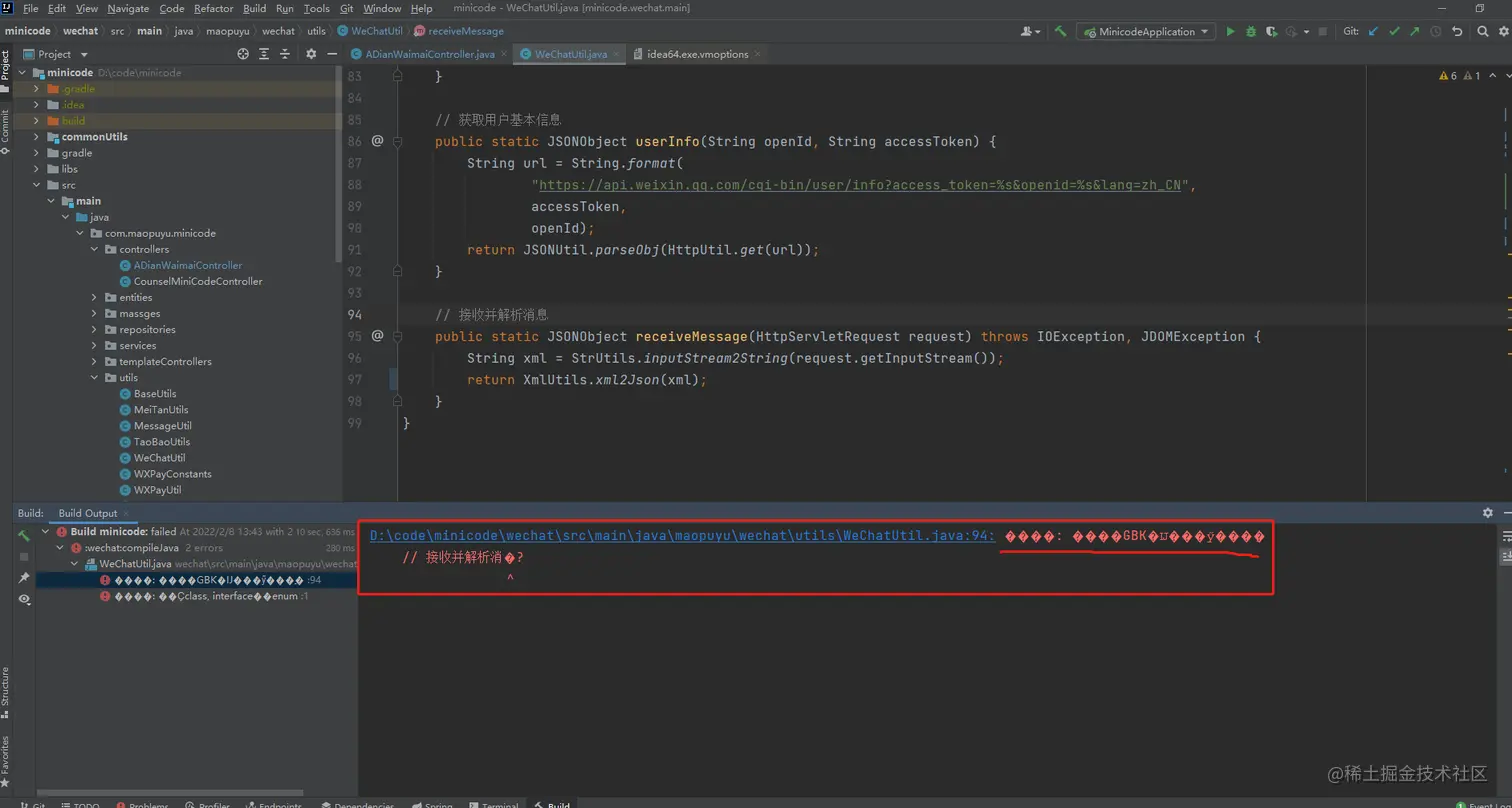The image size is (1512, 808).
Task: Select ADianWaimaiController in project tree
Action: click(188, 265)
